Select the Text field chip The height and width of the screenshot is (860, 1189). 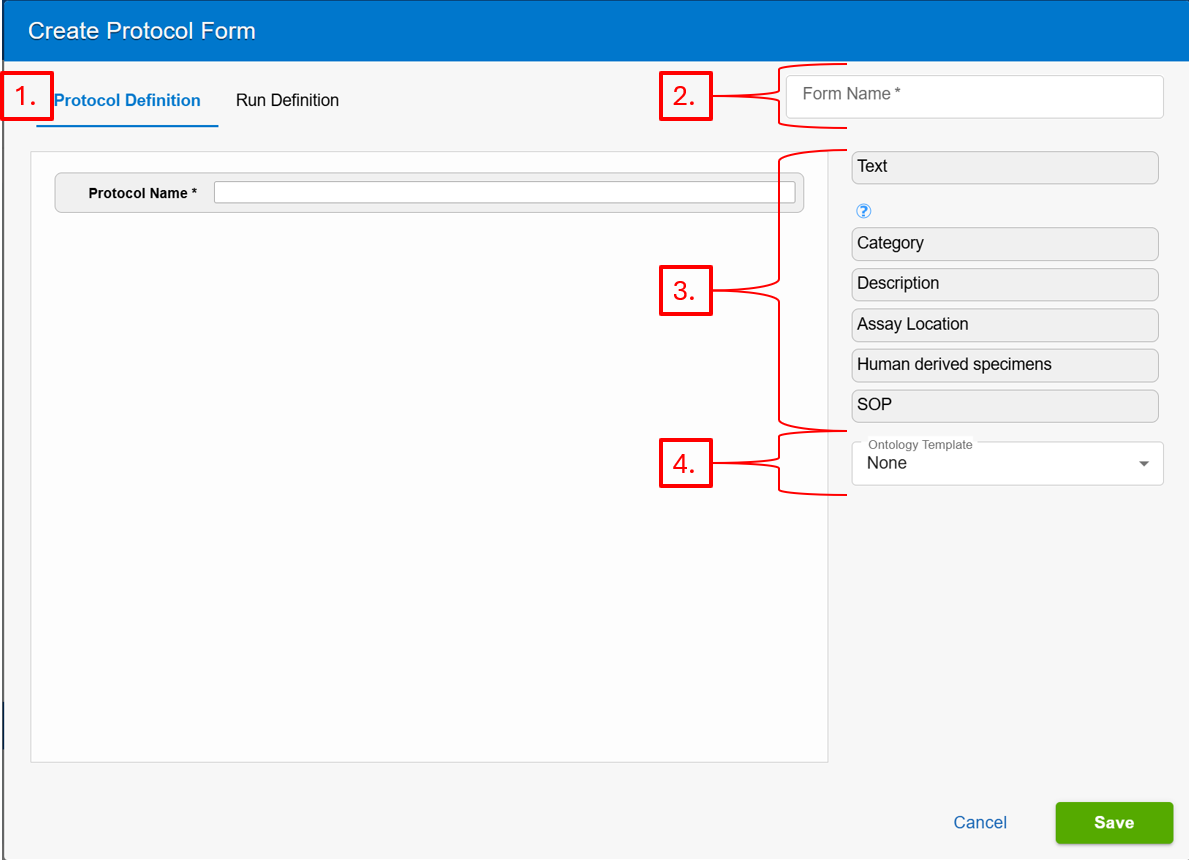[x=1004, y=167]
